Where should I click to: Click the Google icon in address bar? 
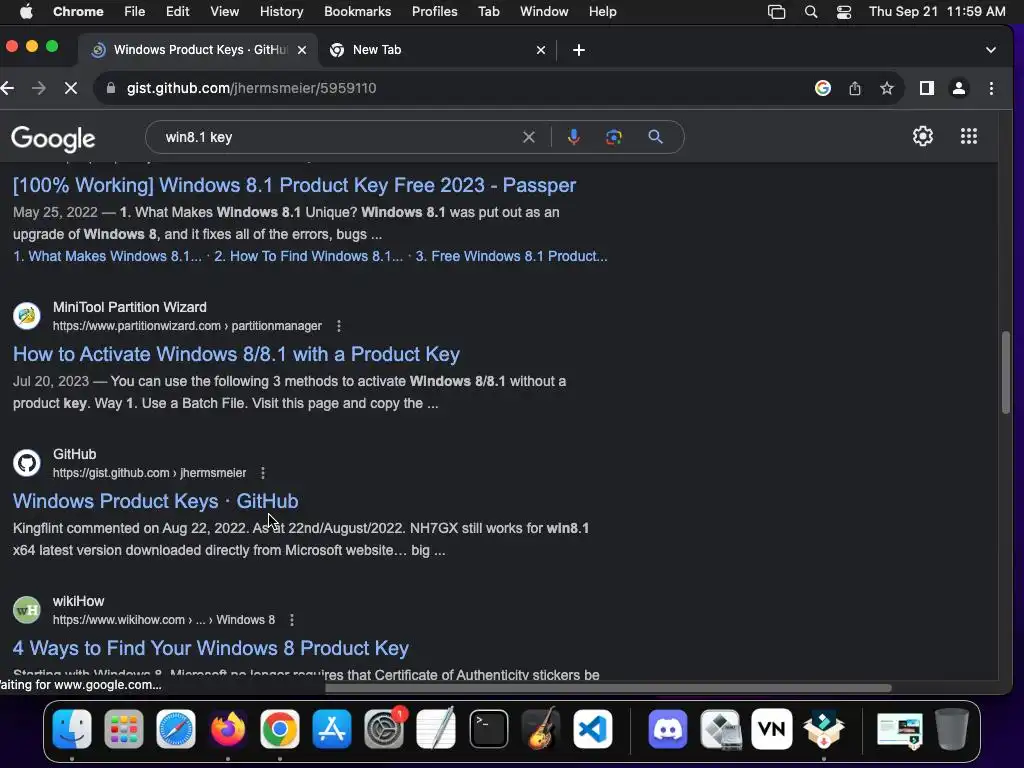823,88
